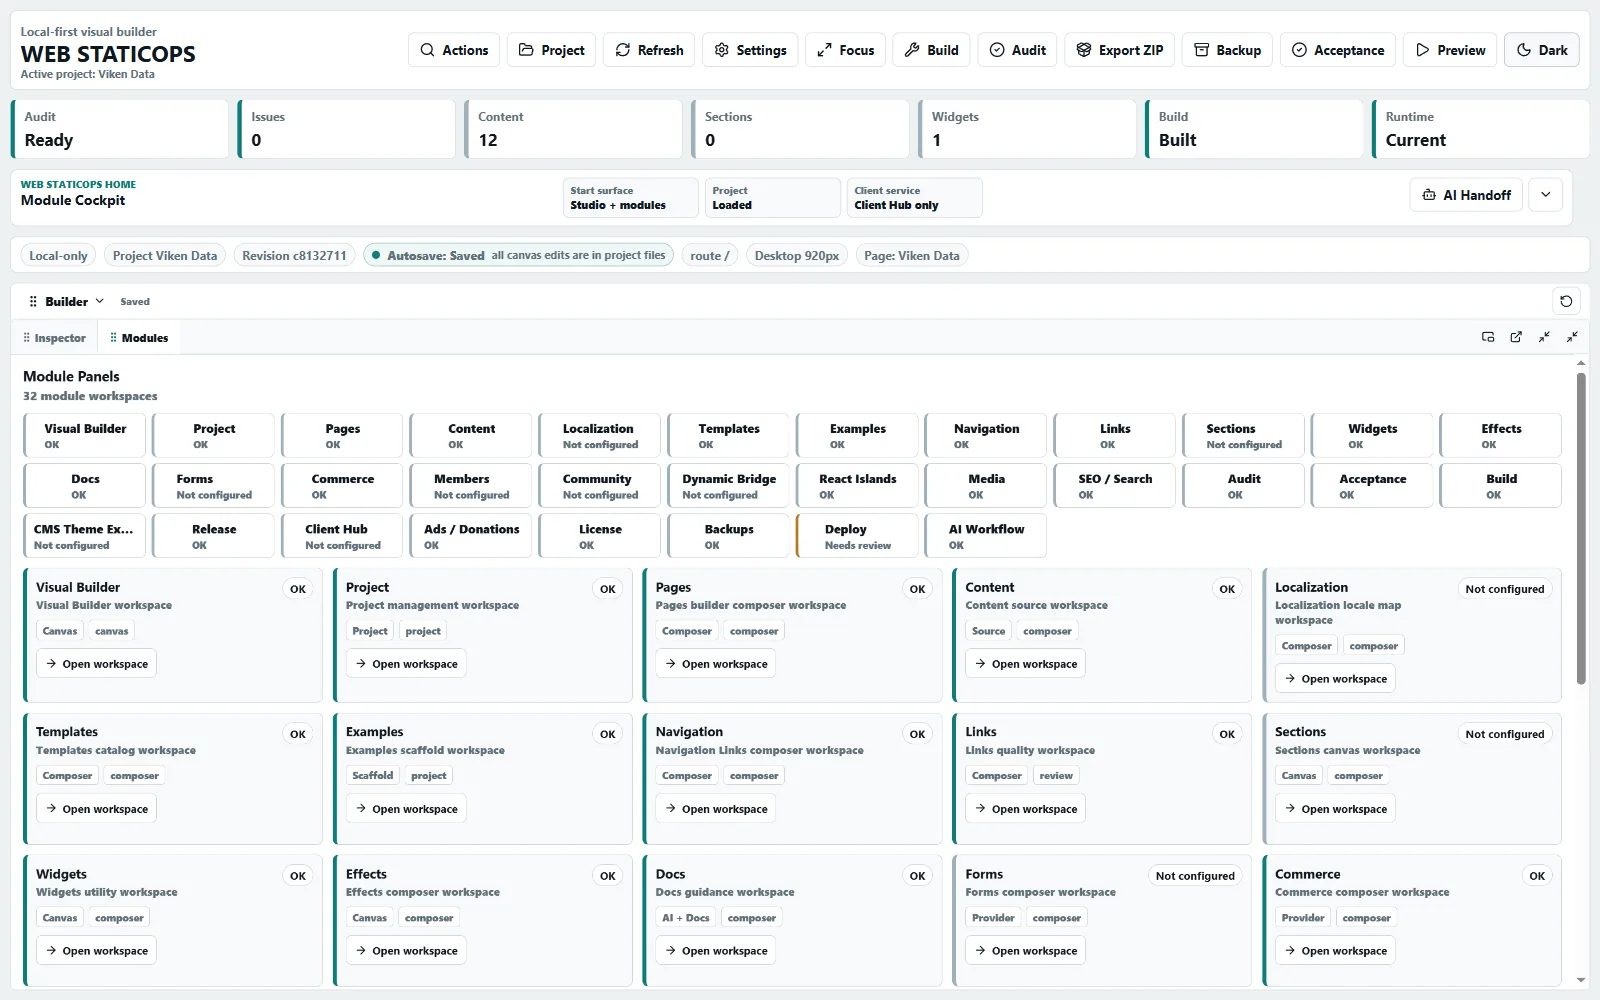Open workspace in Content card
The height and width of the screenshot is (1000, 1600).
(1026, 664)
